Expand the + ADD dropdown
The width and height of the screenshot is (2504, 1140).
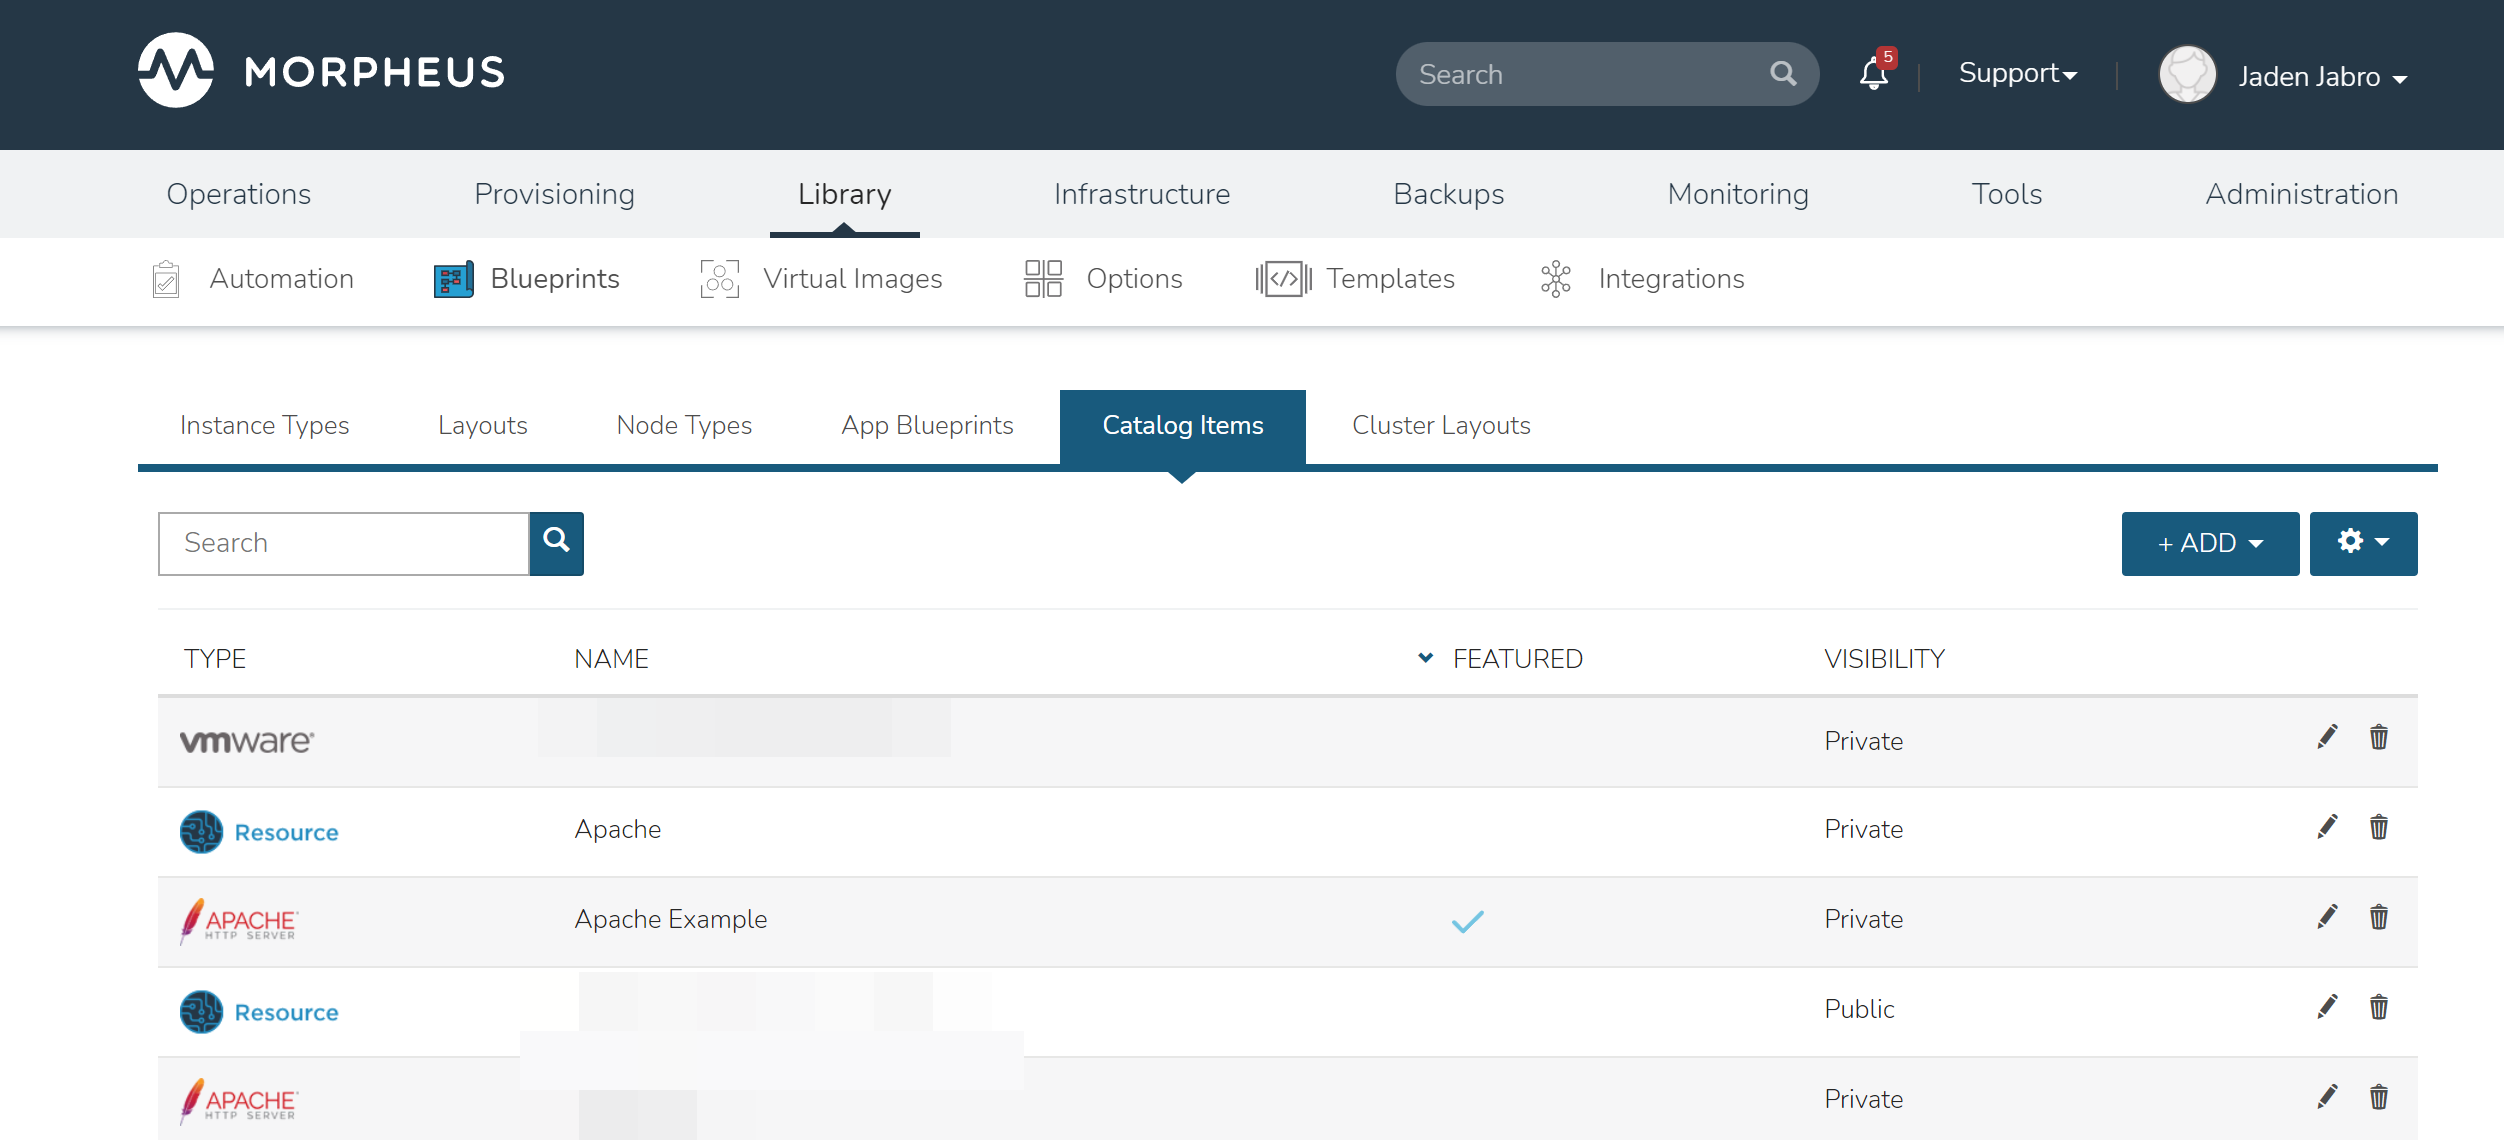[x=2210, y=543]
